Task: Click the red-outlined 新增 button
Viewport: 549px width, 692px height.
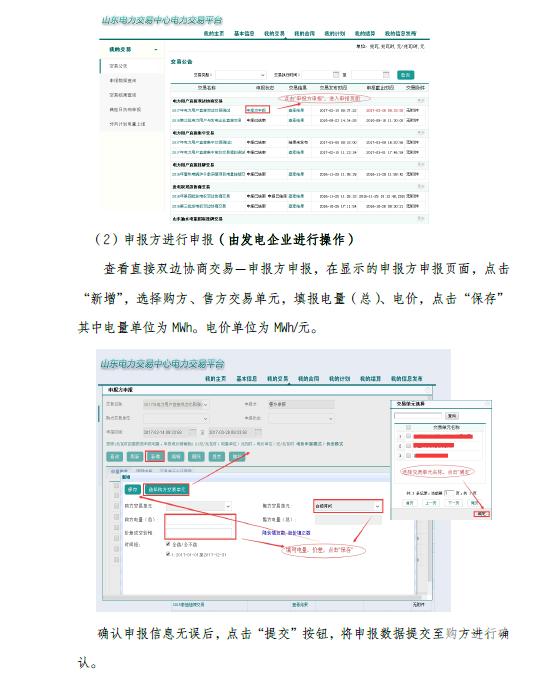Action: (155, 456)
